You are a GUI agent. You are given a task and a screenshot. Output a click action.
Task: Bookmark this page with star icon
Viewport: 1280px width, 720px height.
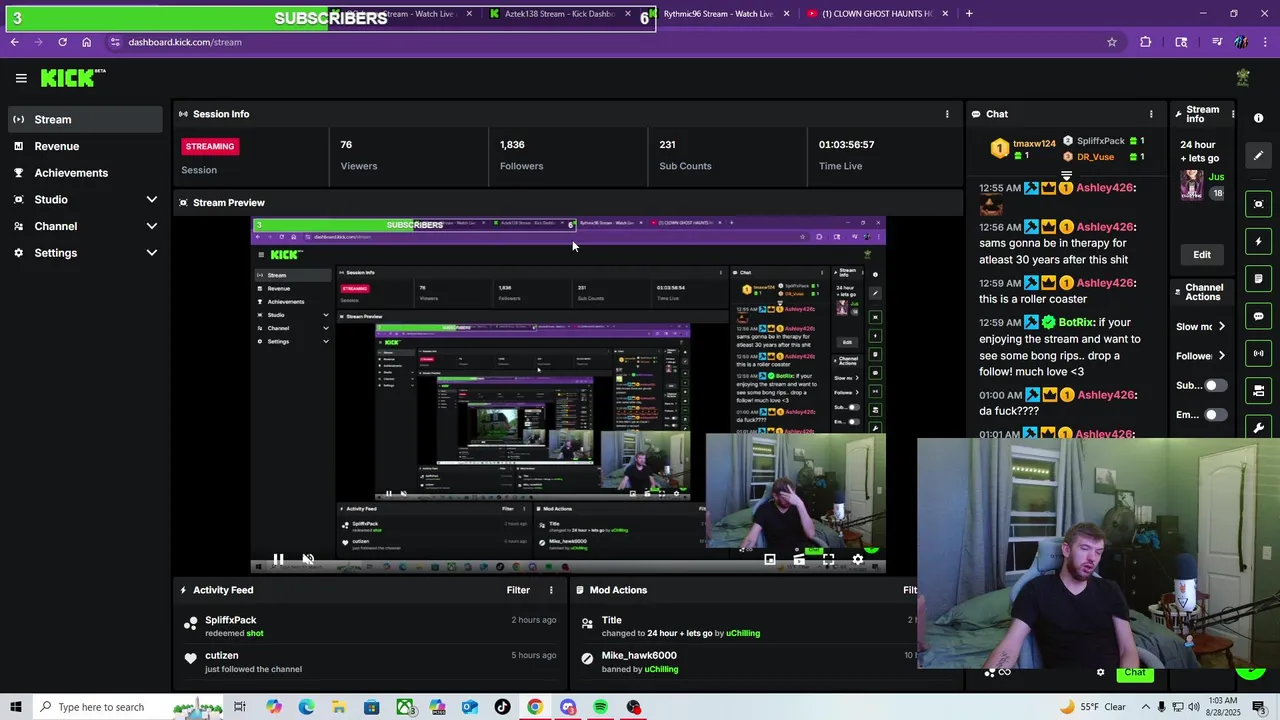[1111, 42]
